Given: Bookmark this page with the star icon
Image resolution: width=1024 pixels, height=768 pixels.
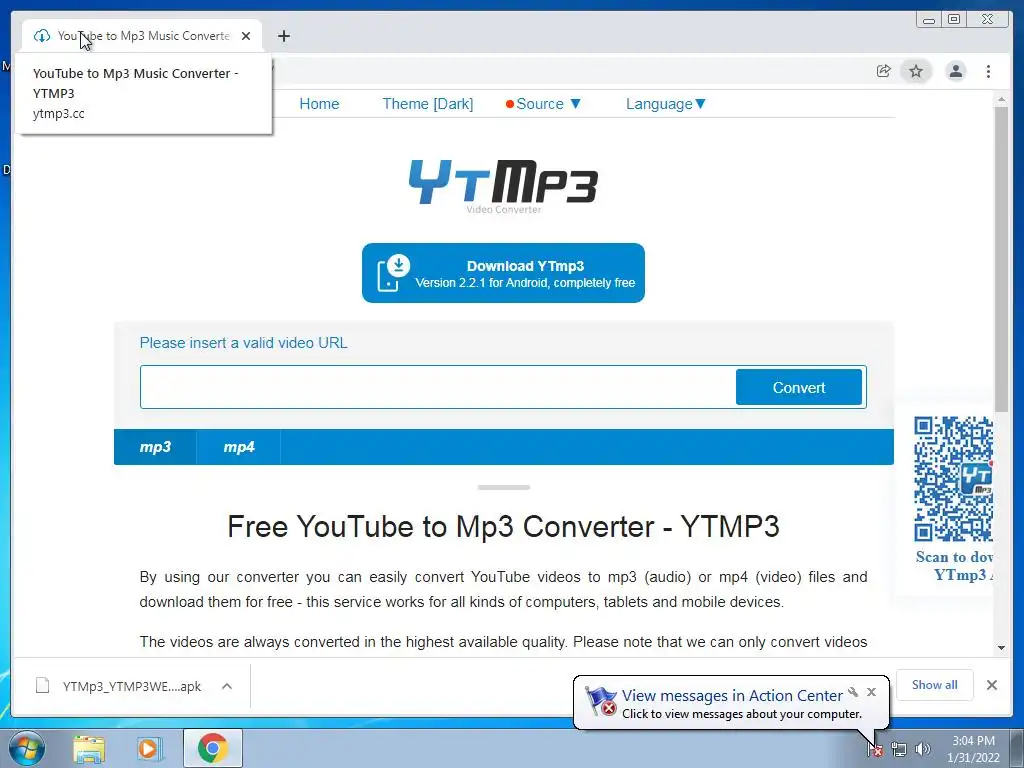Looking at the screenshot, I should tap(916, 71).
